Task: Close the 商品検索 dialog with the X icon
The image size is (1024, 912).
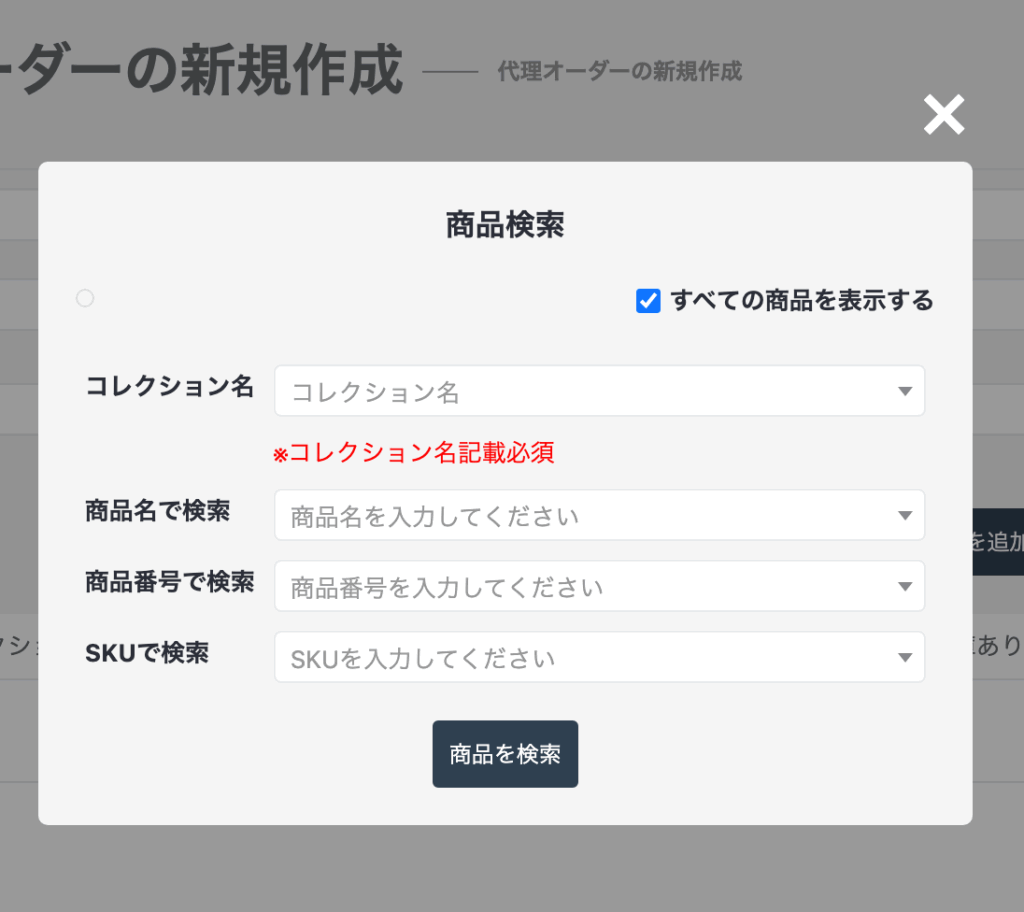Action: (943, 115)
